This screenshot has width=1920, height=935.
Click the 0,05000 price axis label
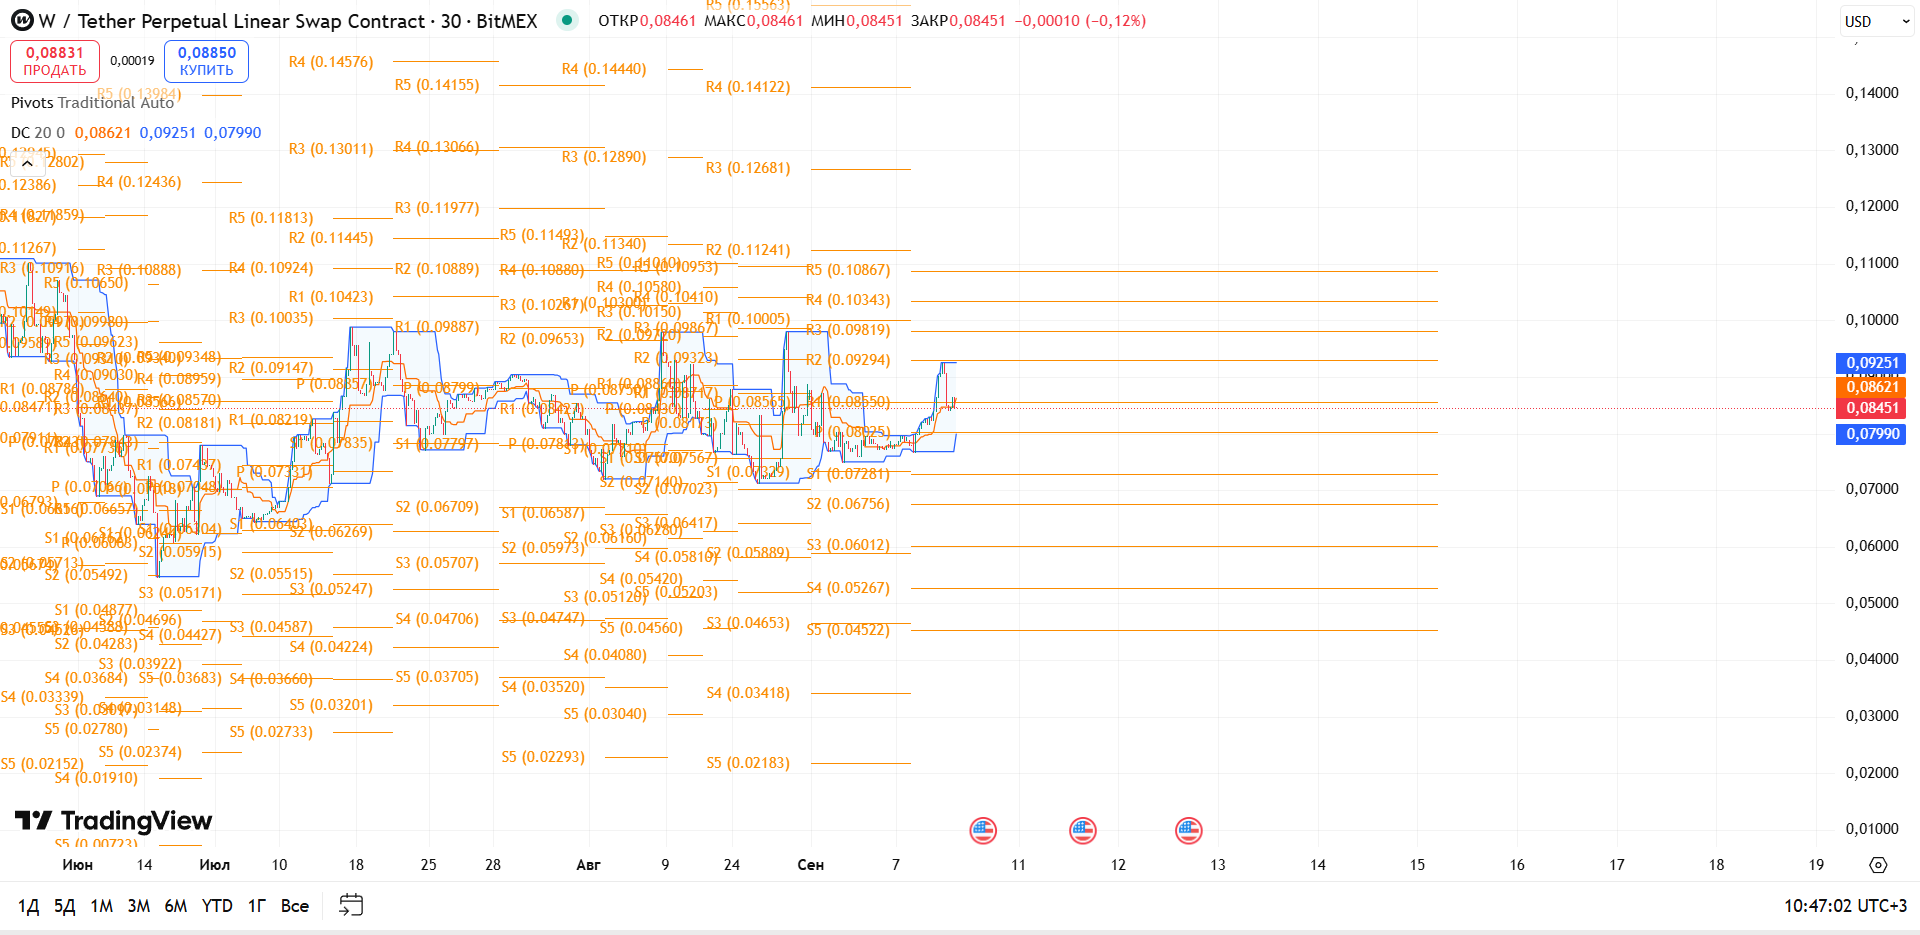point(1872,603)
